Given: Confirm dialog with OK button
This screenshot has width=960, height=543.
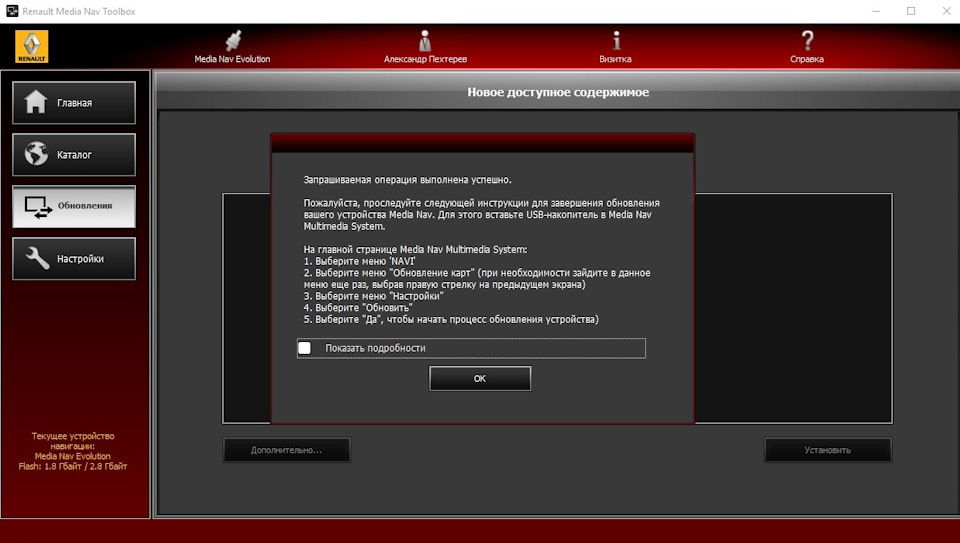Looking at the screenshot, I should tap(480, 379).
